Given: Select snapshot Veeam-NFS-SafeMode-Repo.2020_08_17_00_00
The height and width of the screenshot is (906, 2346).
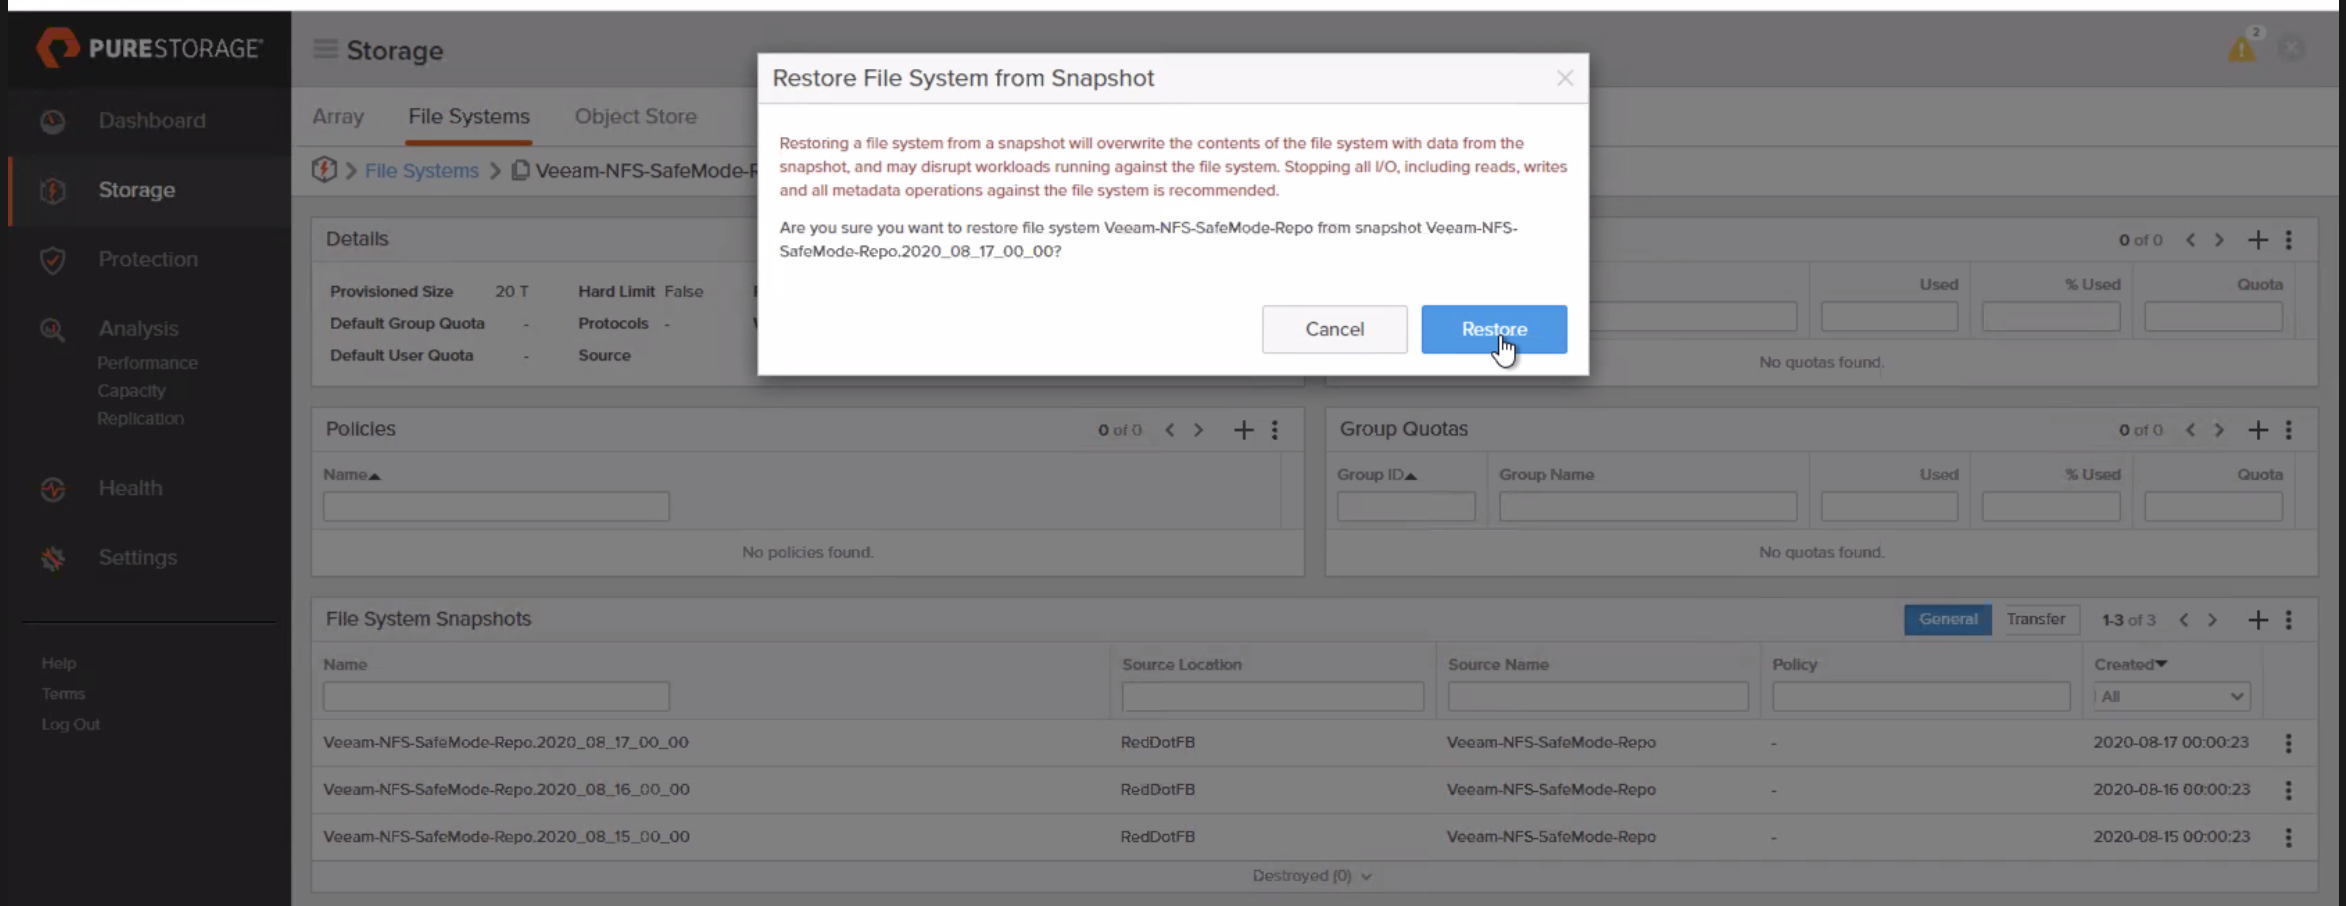Looking at the screenshot, I should [506, 742].
